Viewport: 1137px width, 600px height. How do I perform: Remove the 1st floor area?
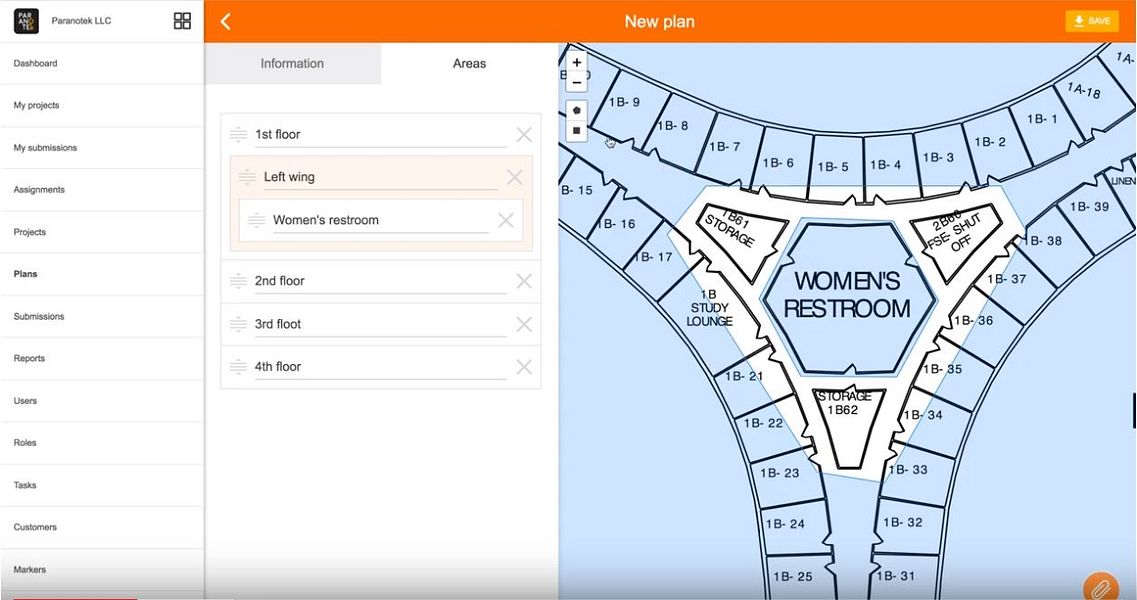[524, 134]
